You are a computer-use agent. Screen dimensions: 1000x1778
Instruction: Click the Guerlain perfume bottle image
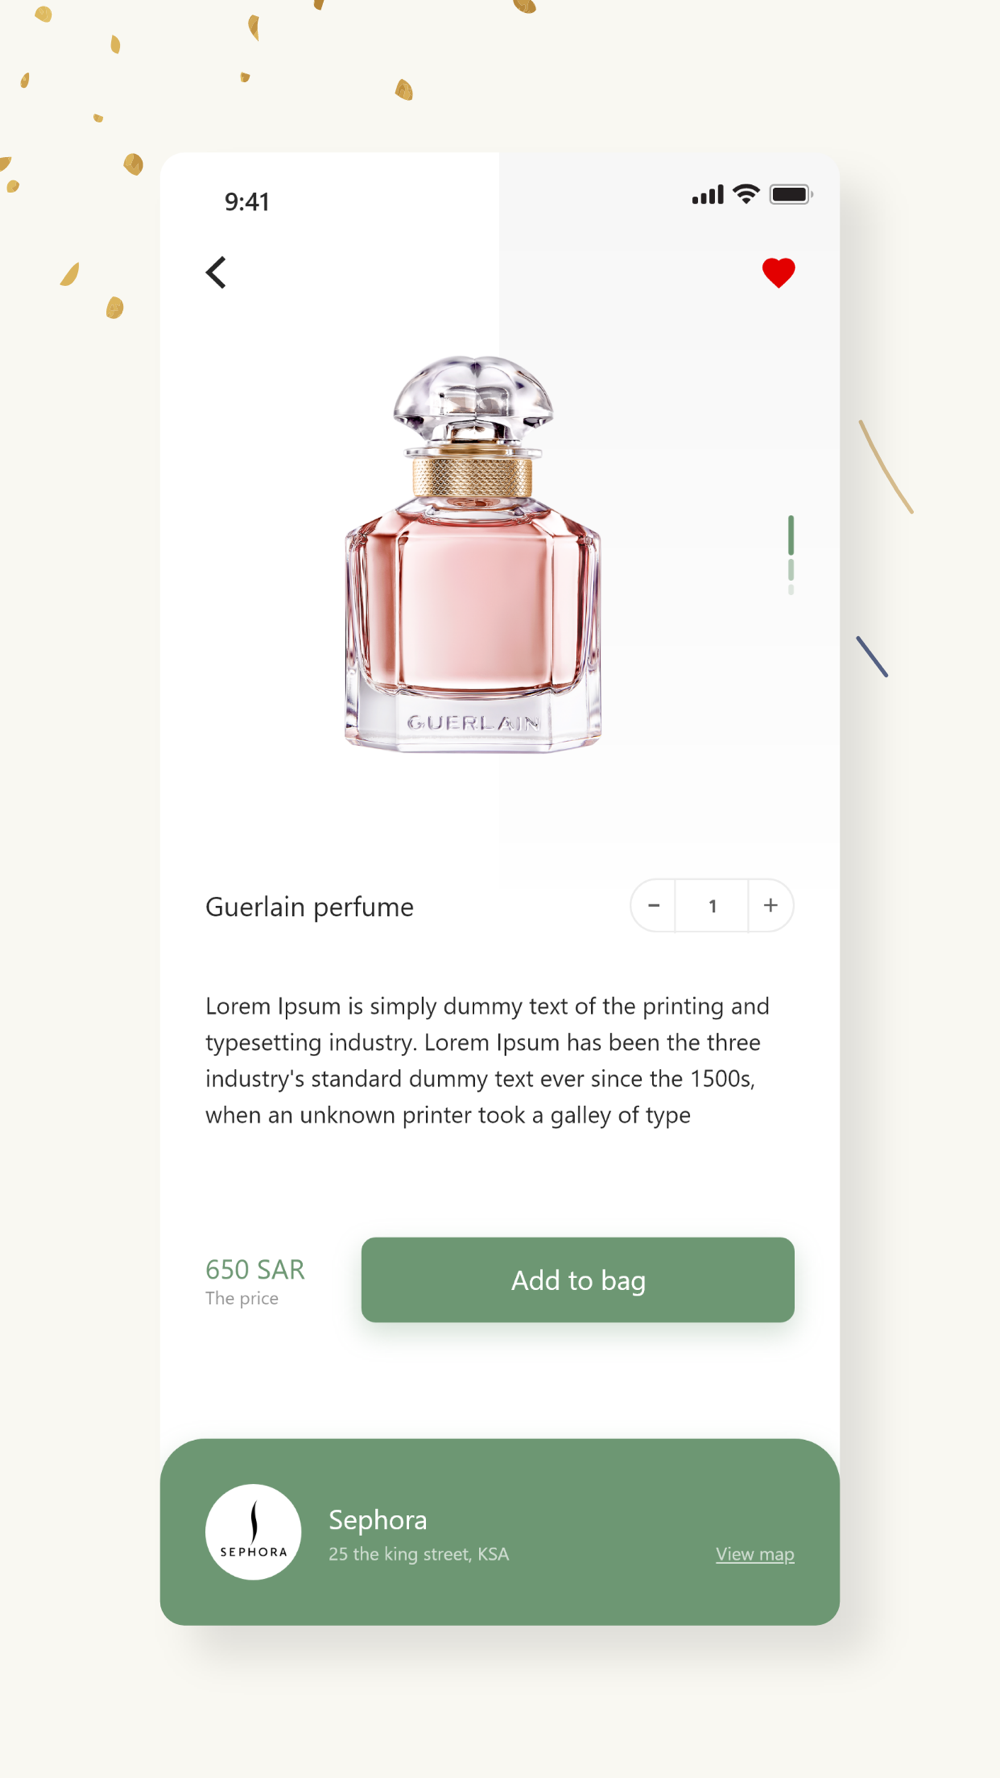(473, 553)
